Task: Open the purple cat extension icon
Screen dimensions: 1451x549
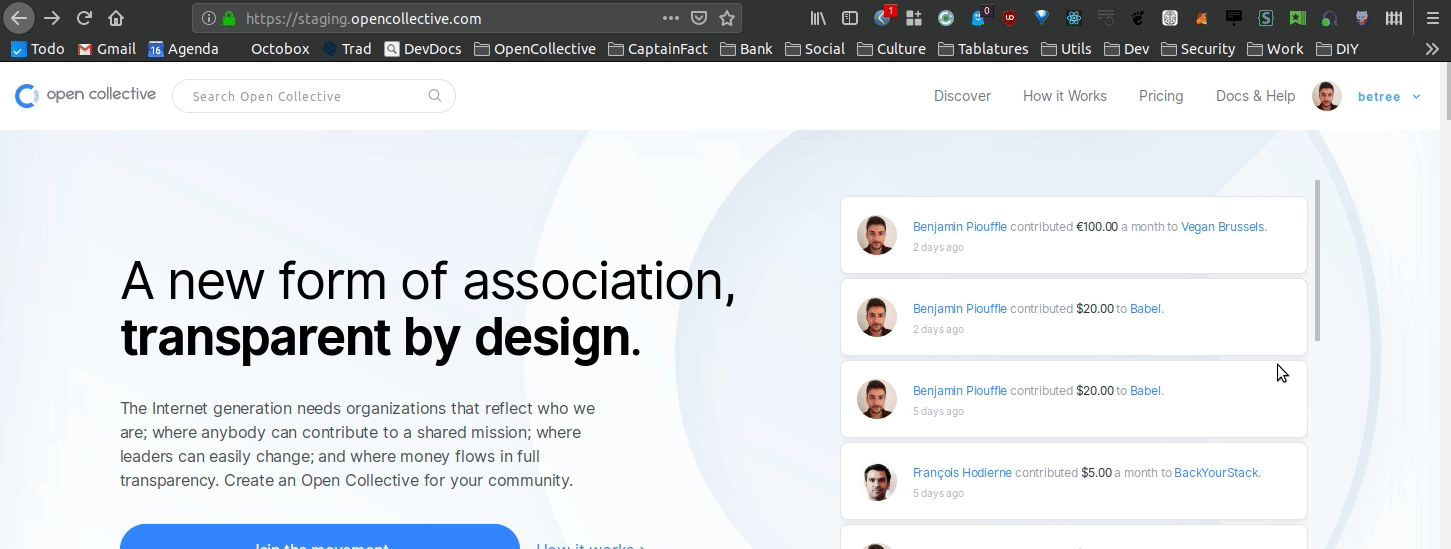Action: (1362, 18)
